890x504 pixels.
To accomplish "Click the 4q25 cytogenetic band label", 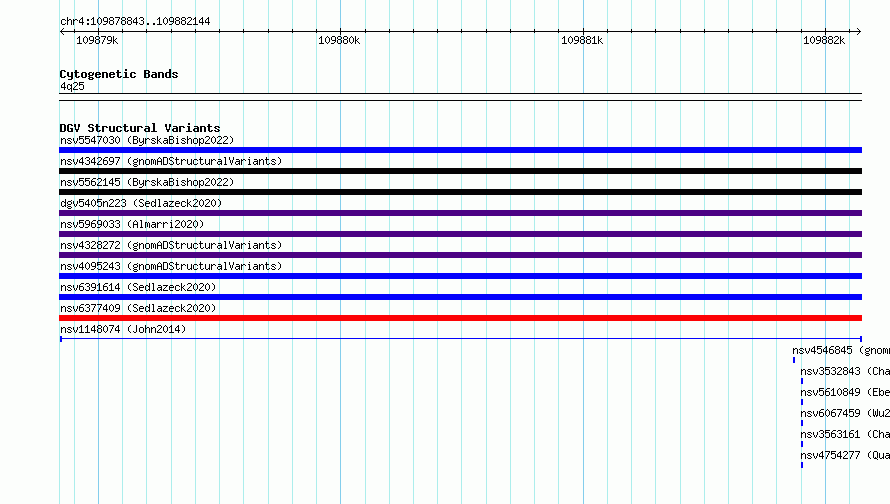I will [x=72, y=86].
